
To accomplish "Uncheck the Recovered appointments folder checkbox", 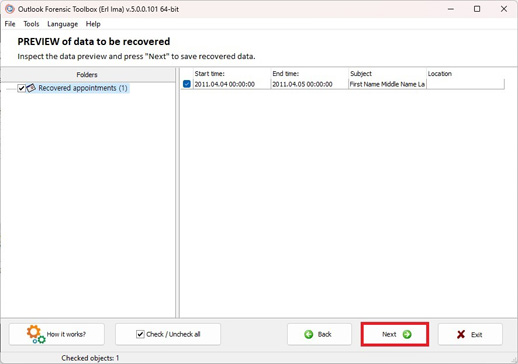I will tap(21, 88).
